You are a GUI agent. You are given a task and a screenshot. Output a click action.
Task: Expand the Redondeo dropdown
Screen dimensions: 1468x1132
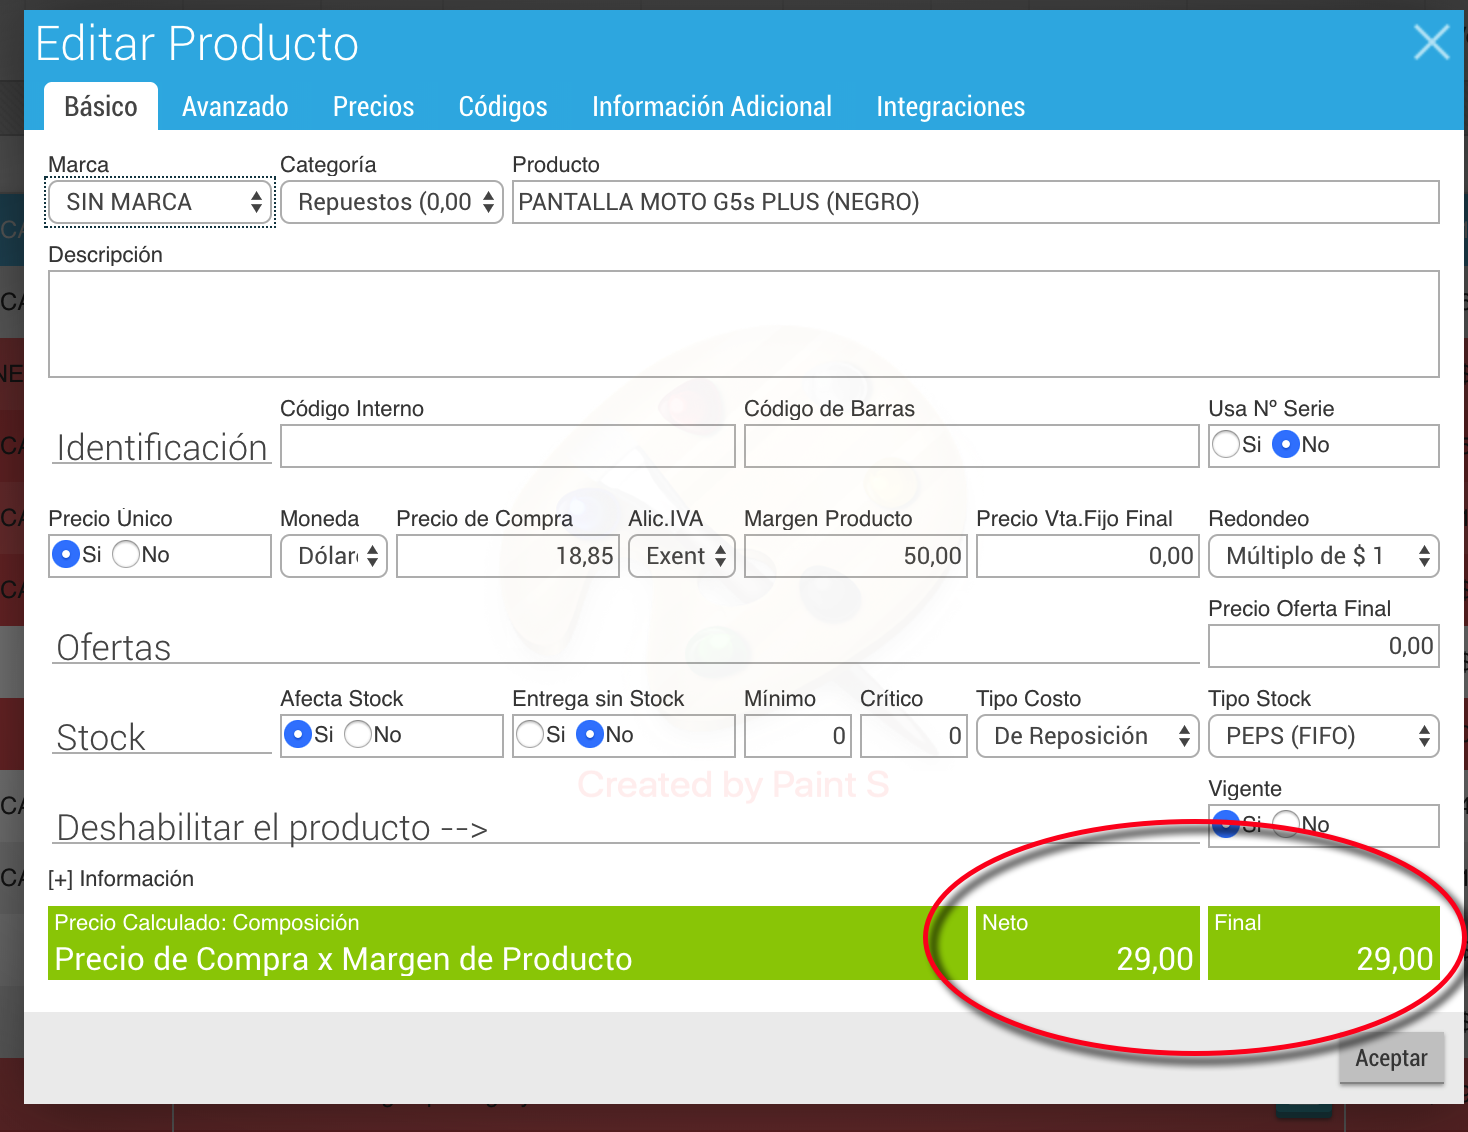tap(1322, 556)
